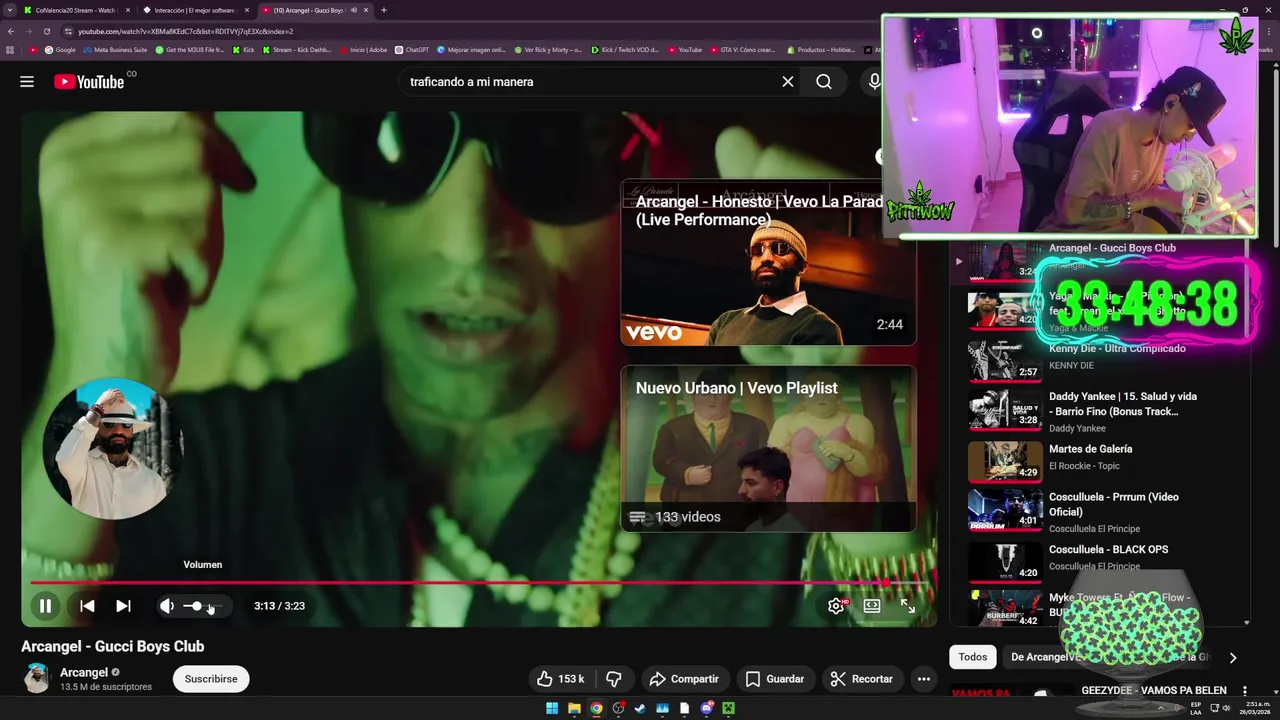Image resolution: width=1280 pixels, height=720 pixels.
Task: Open Arcangel channel avatar below video
Action: pos(37,678)
